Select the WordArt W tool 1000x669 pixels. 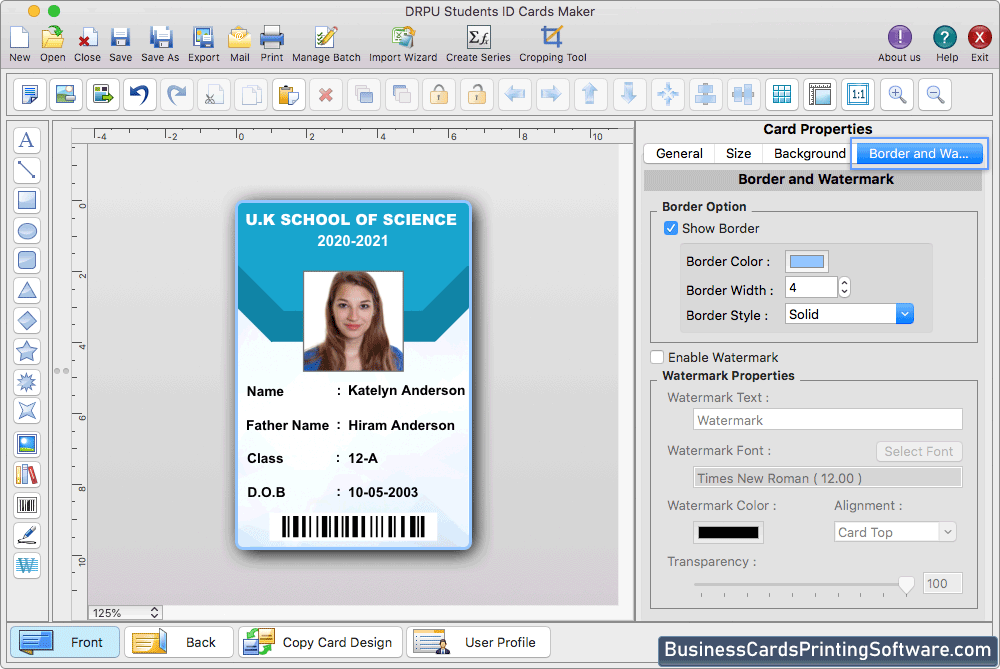coord(27,566)
